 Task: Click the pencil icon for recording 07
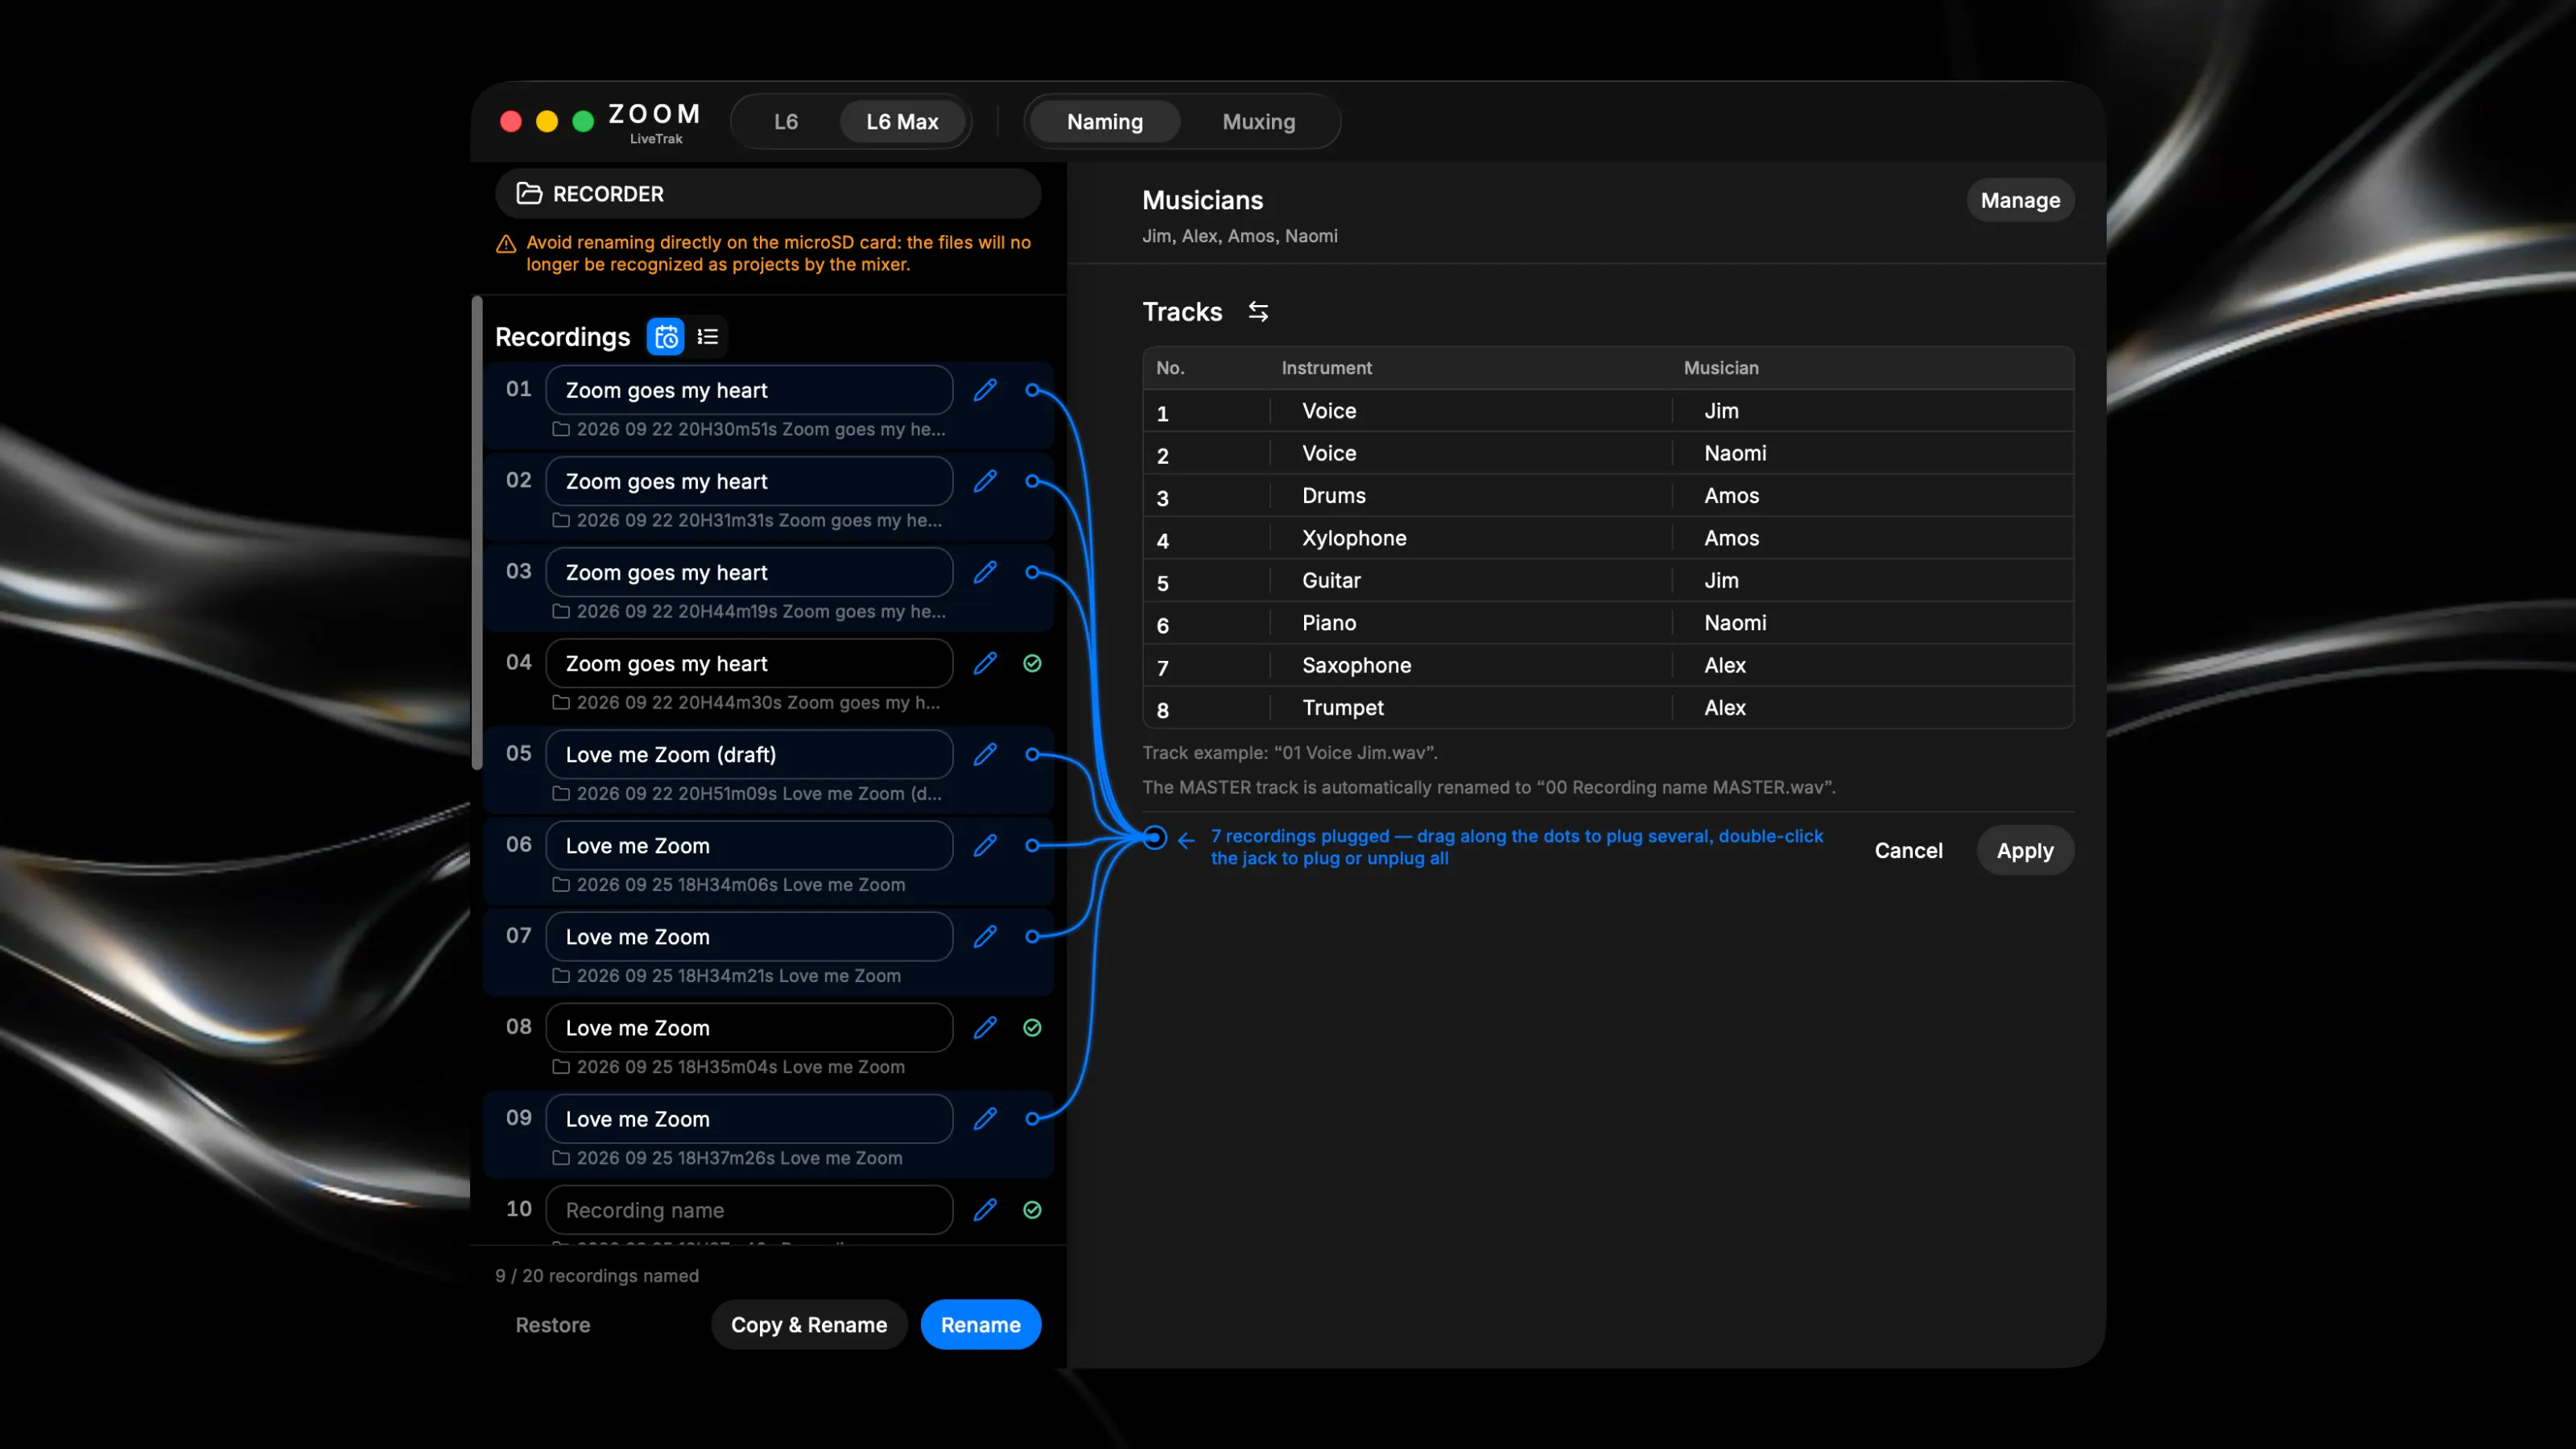click(985, 936)
